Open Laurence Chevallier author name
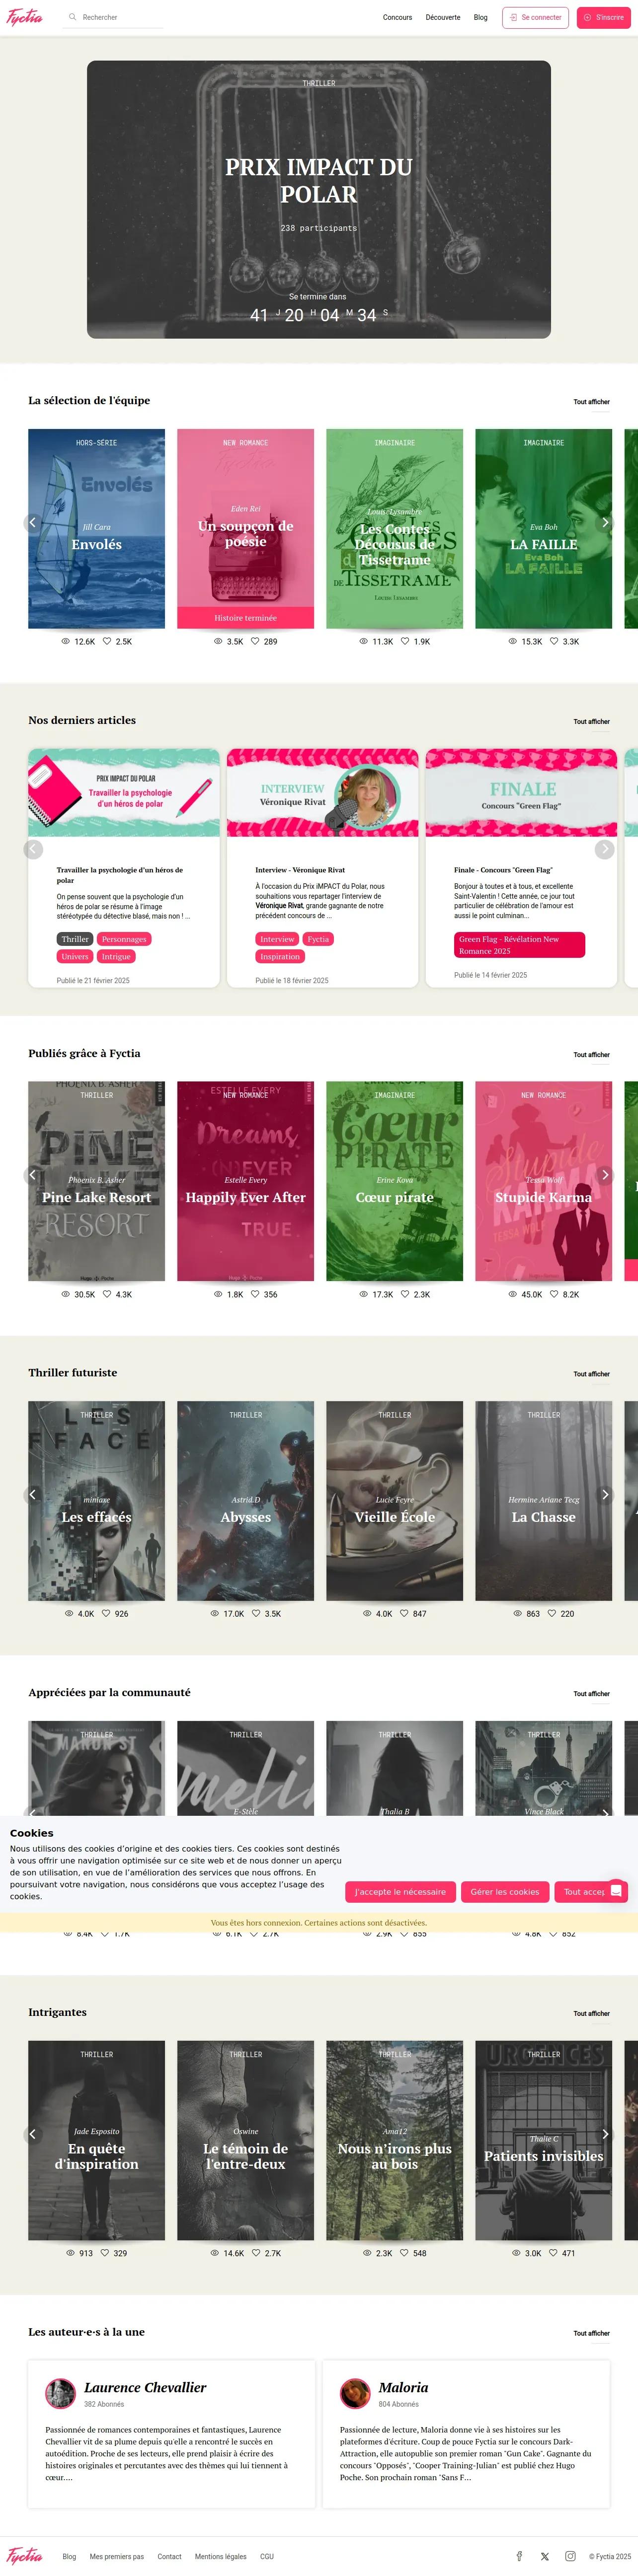Viewport: 638px width, 2576px height. (x=145, y=2387)
